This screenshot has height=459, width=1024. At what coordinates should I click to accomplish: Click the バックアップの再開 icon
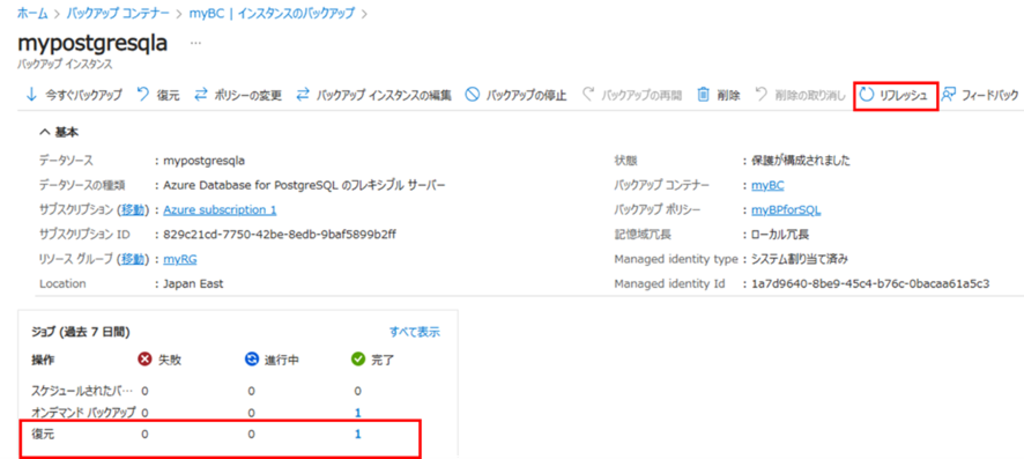(x=588, y=95)
